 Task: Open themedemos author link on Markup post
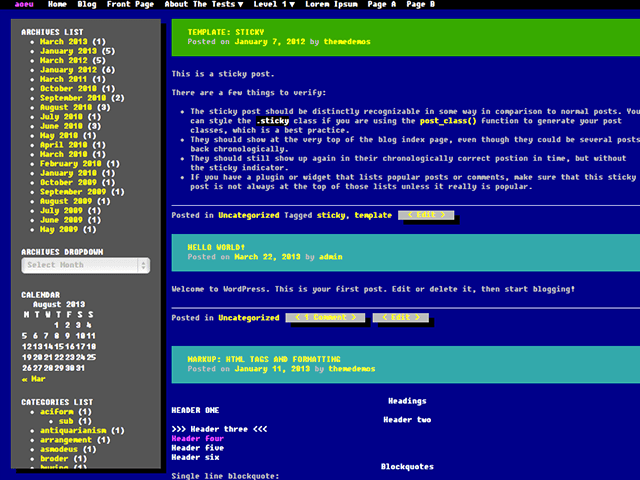coord(352,369)
